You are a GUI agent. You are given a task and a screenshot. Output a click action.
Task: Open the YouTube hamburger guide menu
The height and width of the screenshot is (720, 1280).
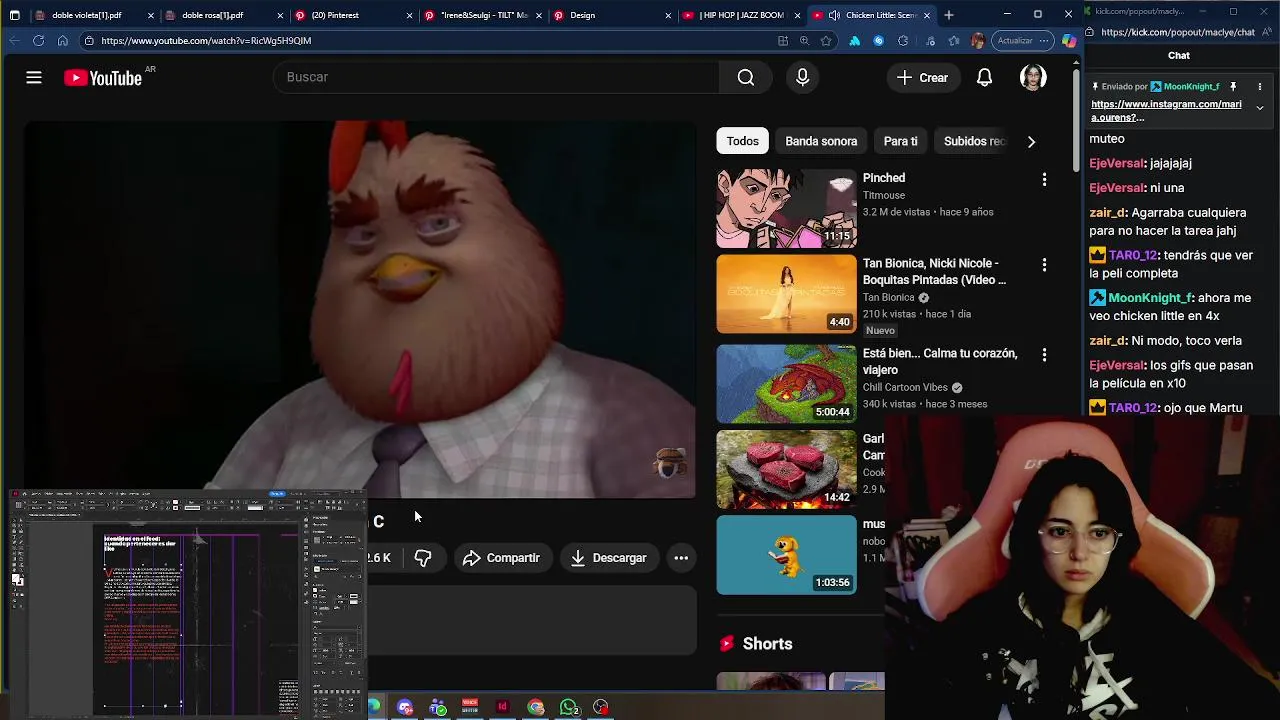tap(34, 77)
